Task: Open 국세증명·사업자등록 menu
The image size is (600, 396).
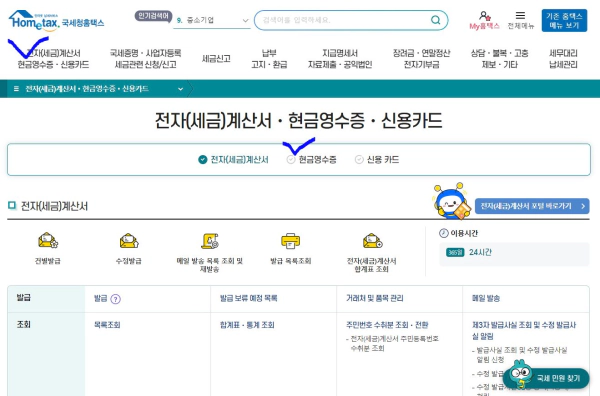Action: (x=145, y=59)
